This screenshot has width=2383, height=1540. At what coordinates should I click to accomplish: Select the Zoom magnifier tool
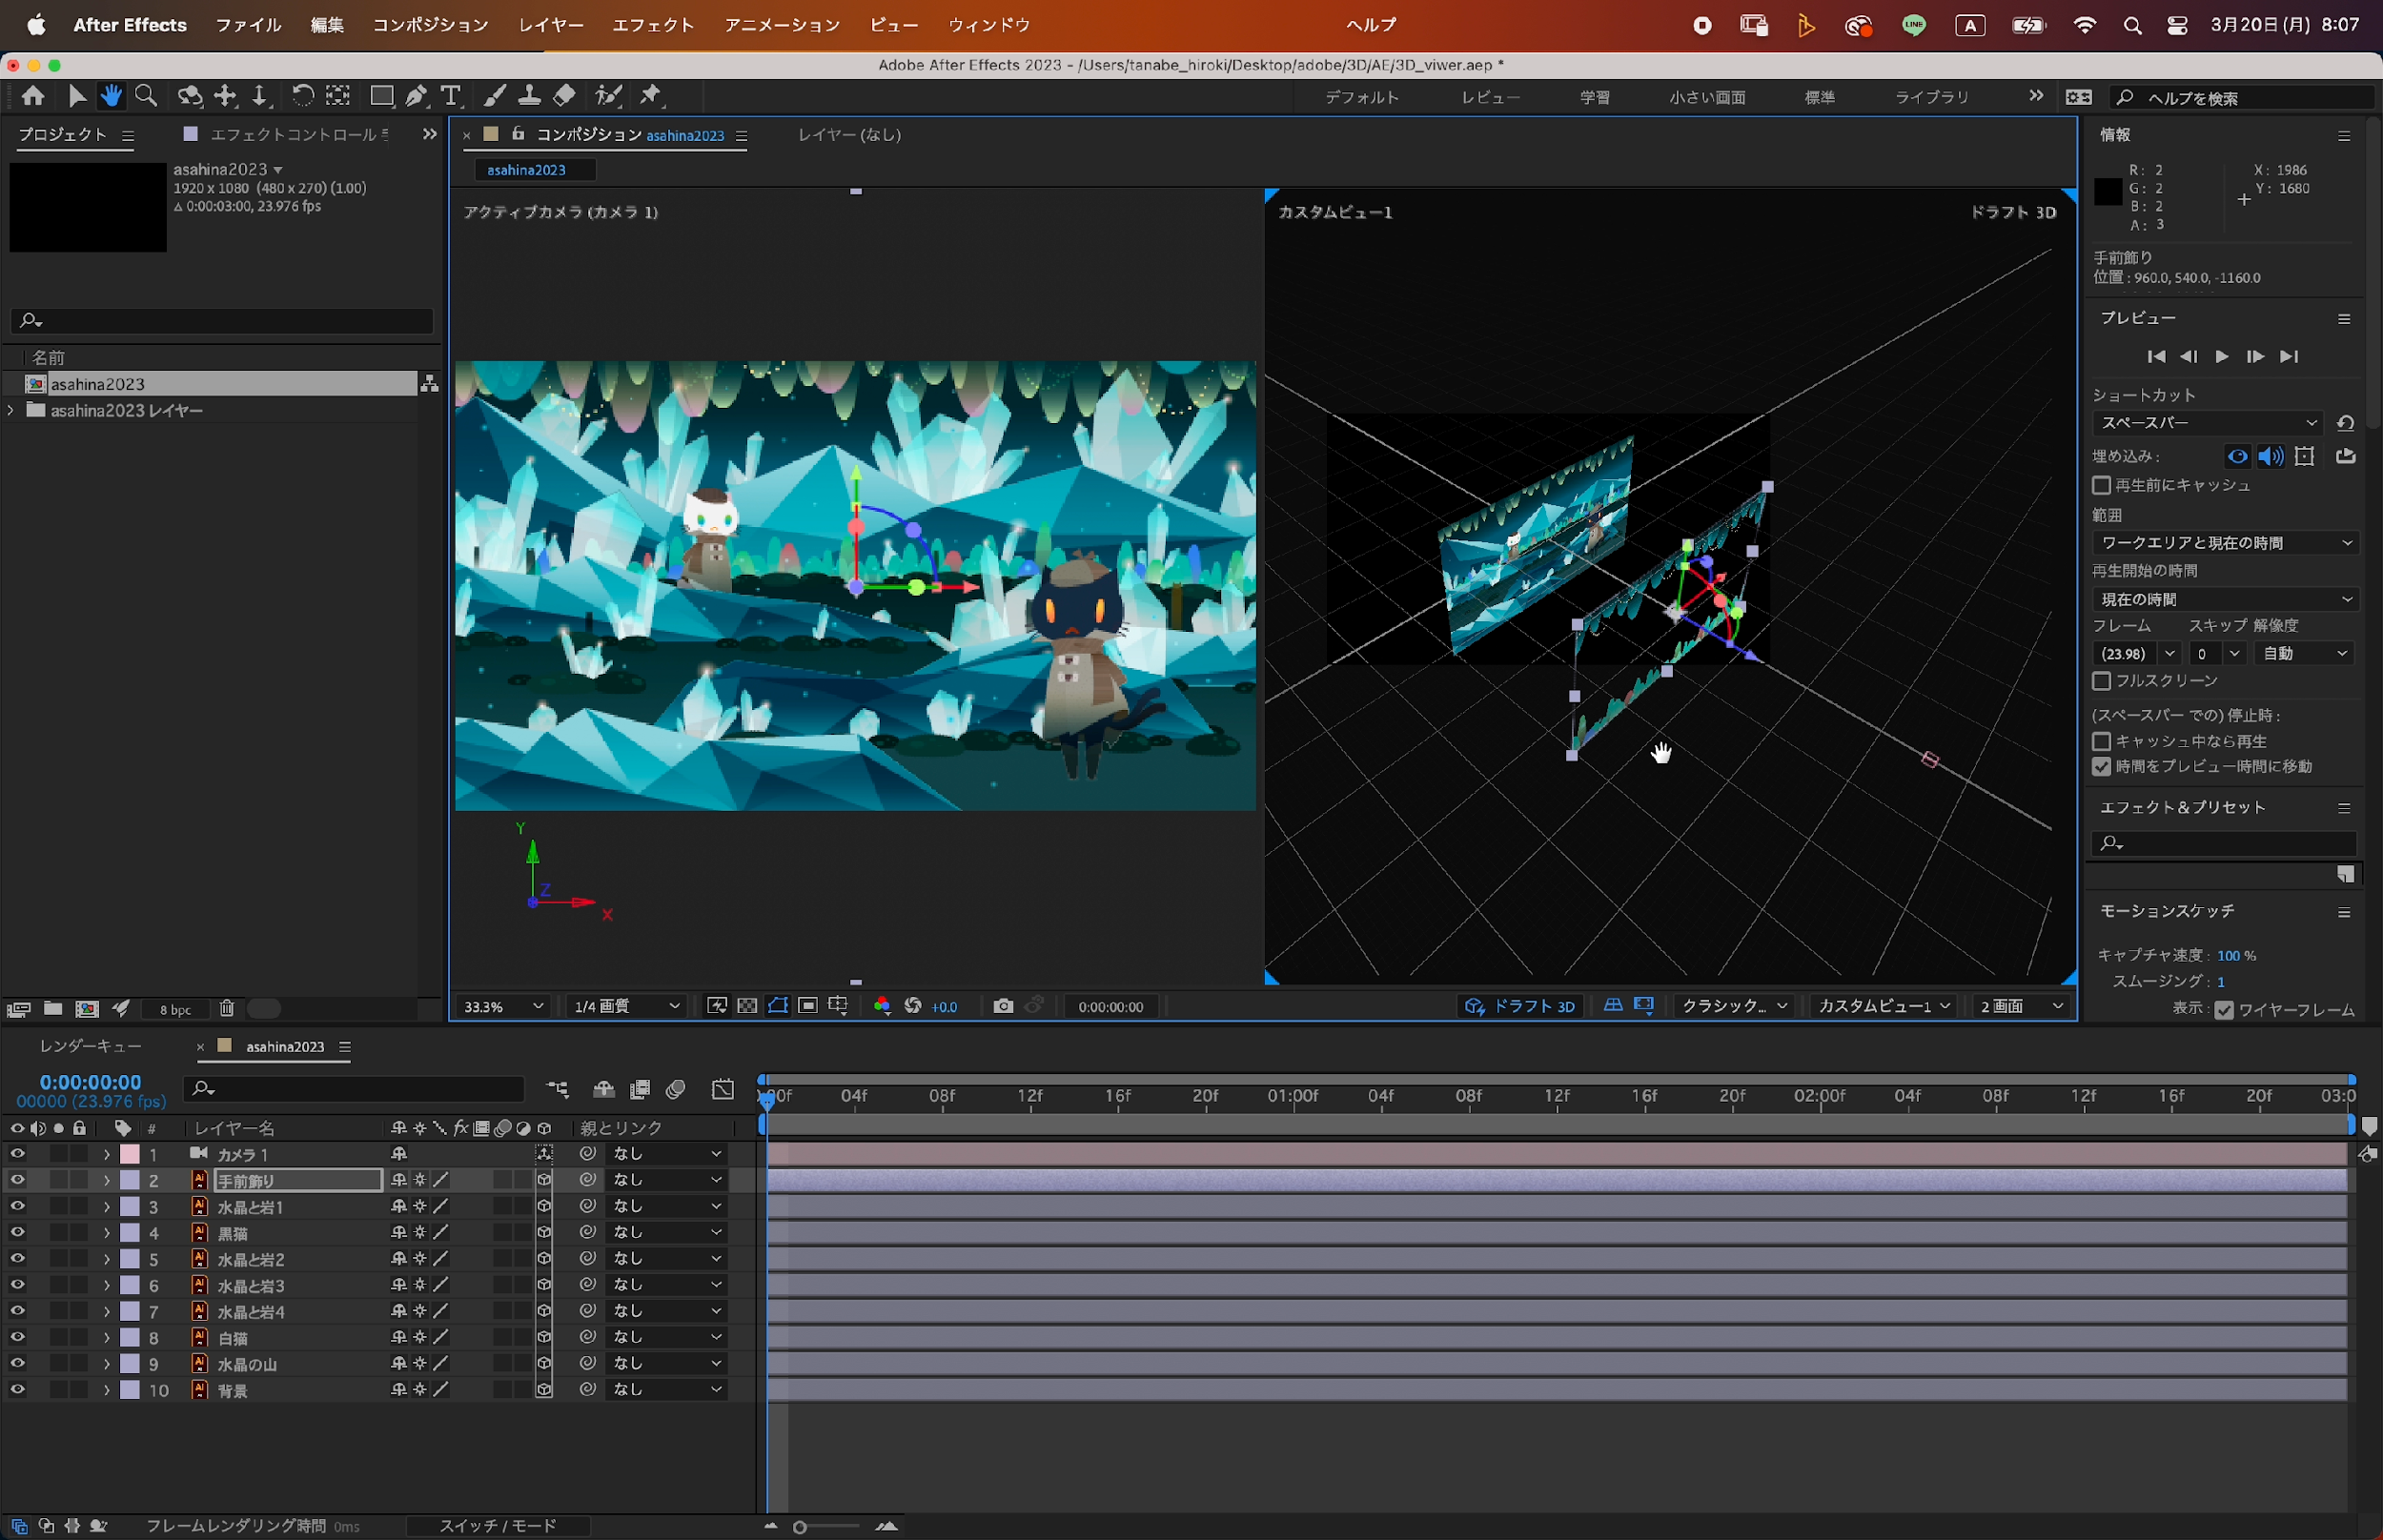click(x=146, y=96)
